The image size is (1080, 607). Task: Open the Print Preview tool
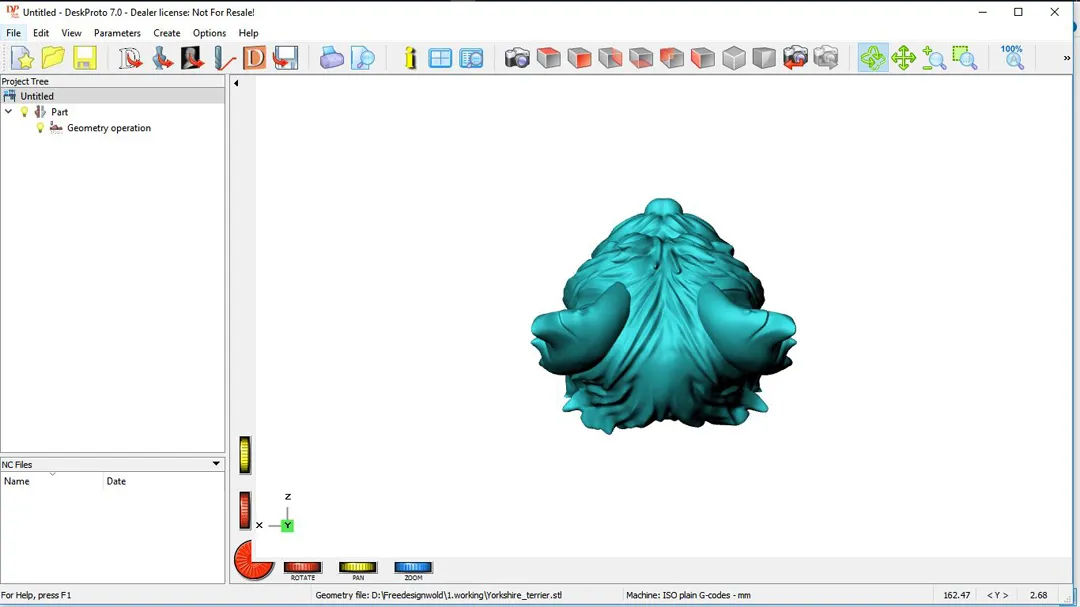(363, 58)
